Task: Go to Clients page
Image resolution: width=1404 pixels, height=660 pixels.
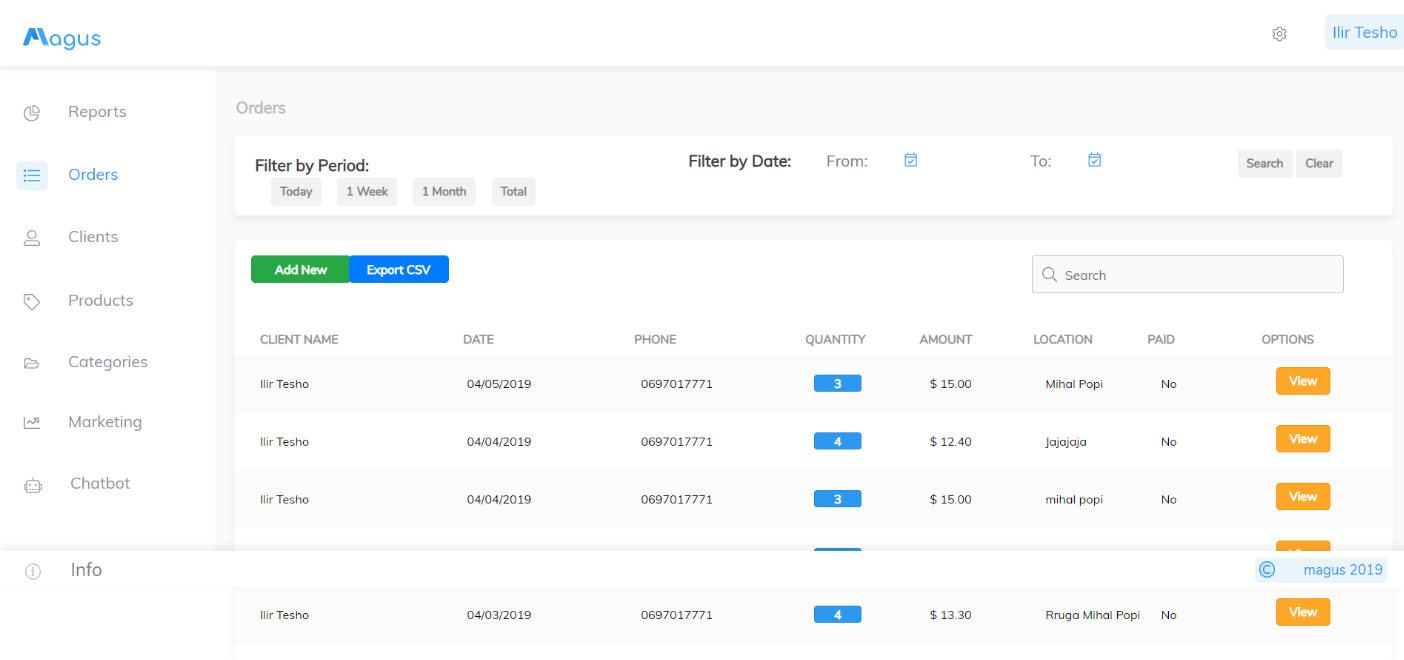Action: coord(93,237)
